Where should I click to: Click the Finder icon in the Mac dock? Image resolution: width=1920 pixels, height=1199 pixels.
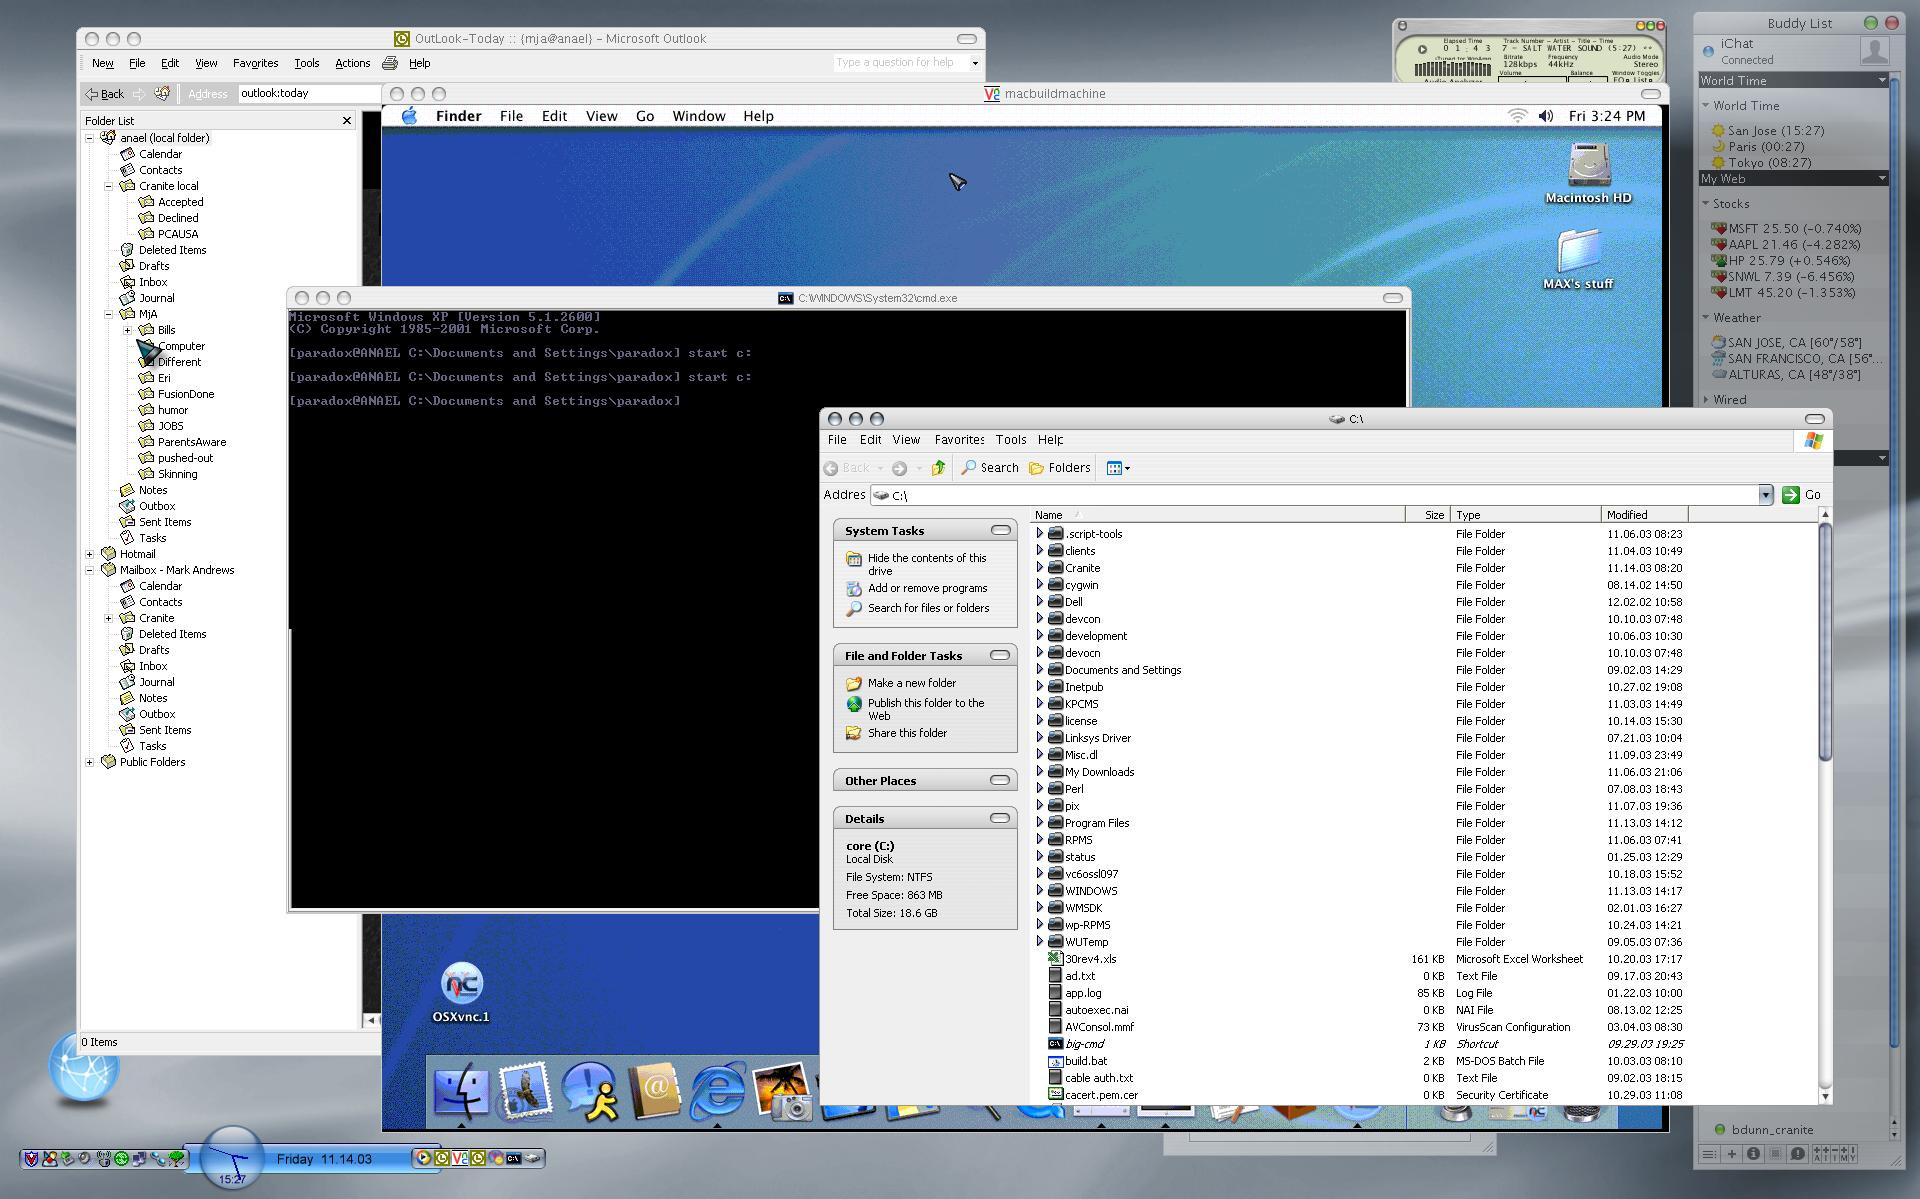pos(461,1093)
